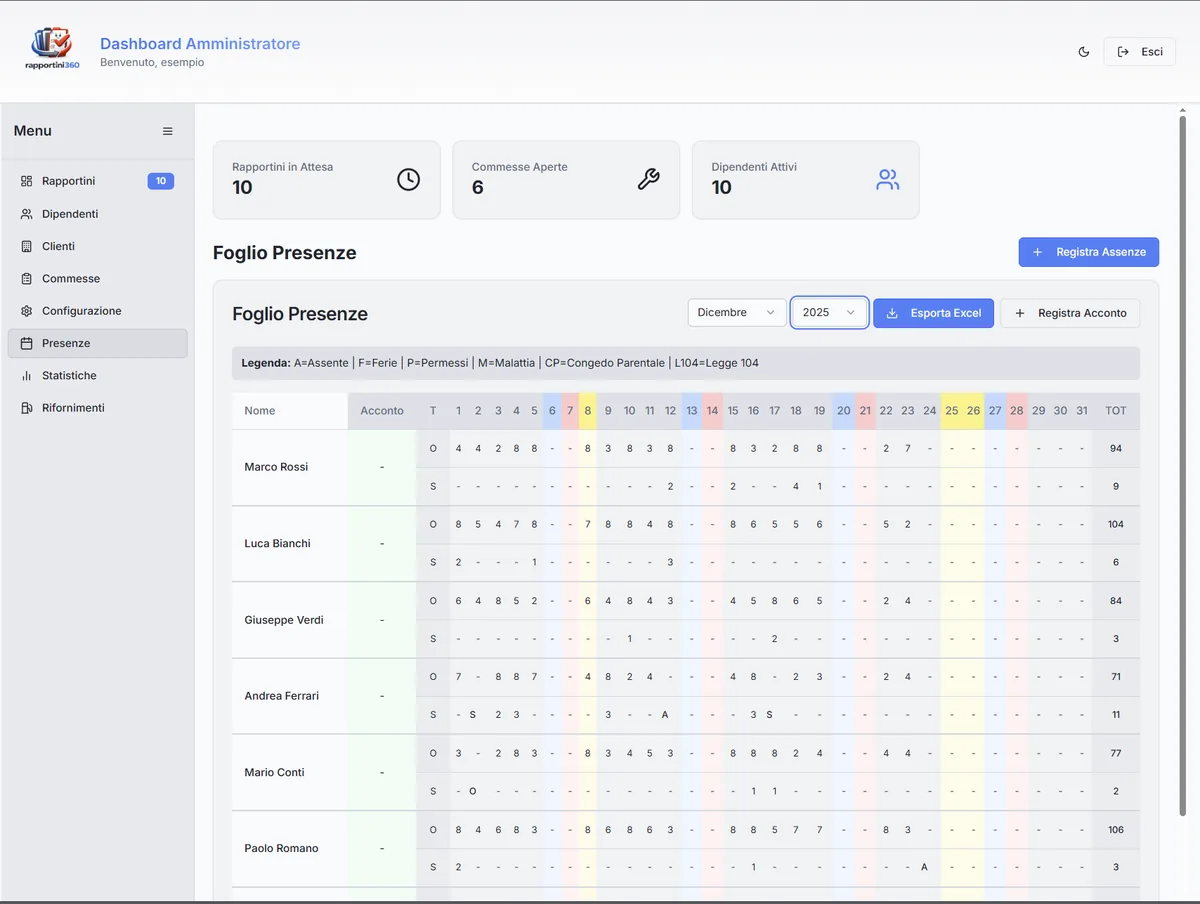The height and width of the screenshot is (904, 1200).
Task: Click the Statistiche bar chart icon
Action: point(26,376)
